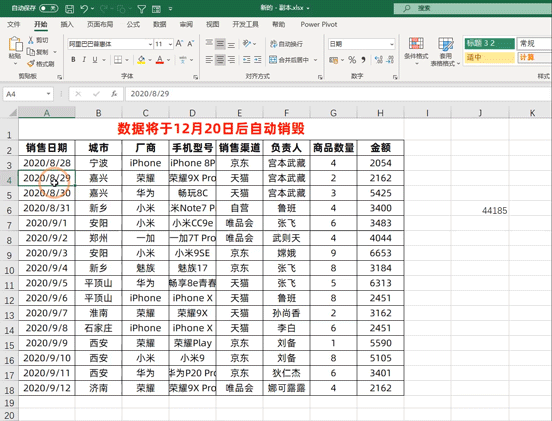Switch to the 公式 (Formulas) tab

133,24
